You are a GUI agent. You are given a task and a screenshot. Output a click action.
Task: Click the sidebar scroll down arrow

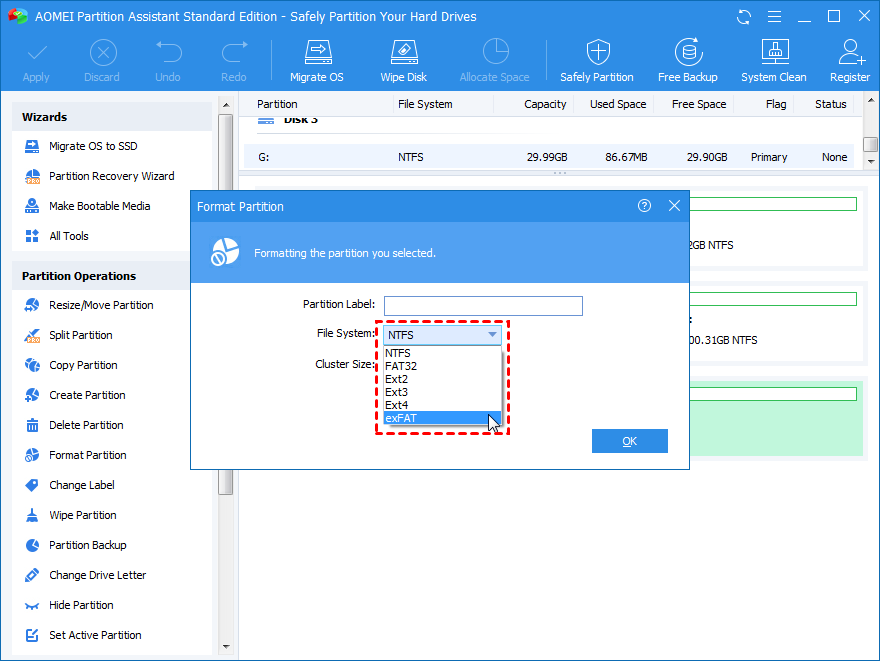click(x=226, y=646)
